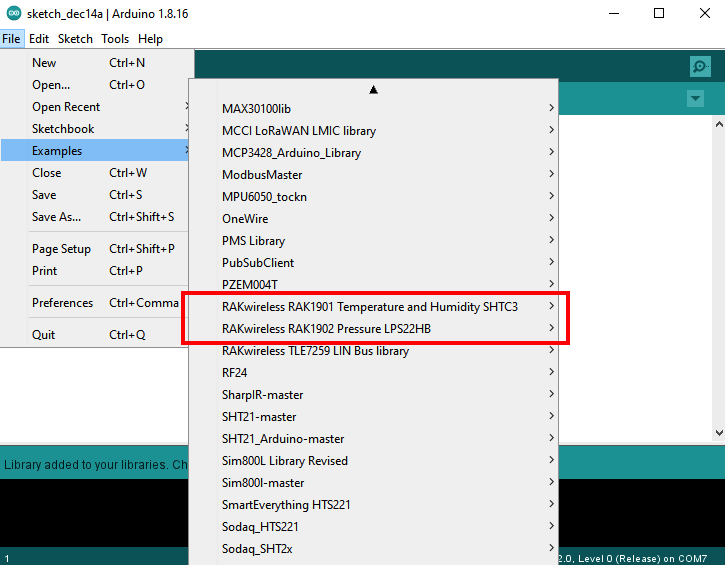The image size is (725, 565).
Task: Open Preferences from the File menu
Action: click(94, 303)
